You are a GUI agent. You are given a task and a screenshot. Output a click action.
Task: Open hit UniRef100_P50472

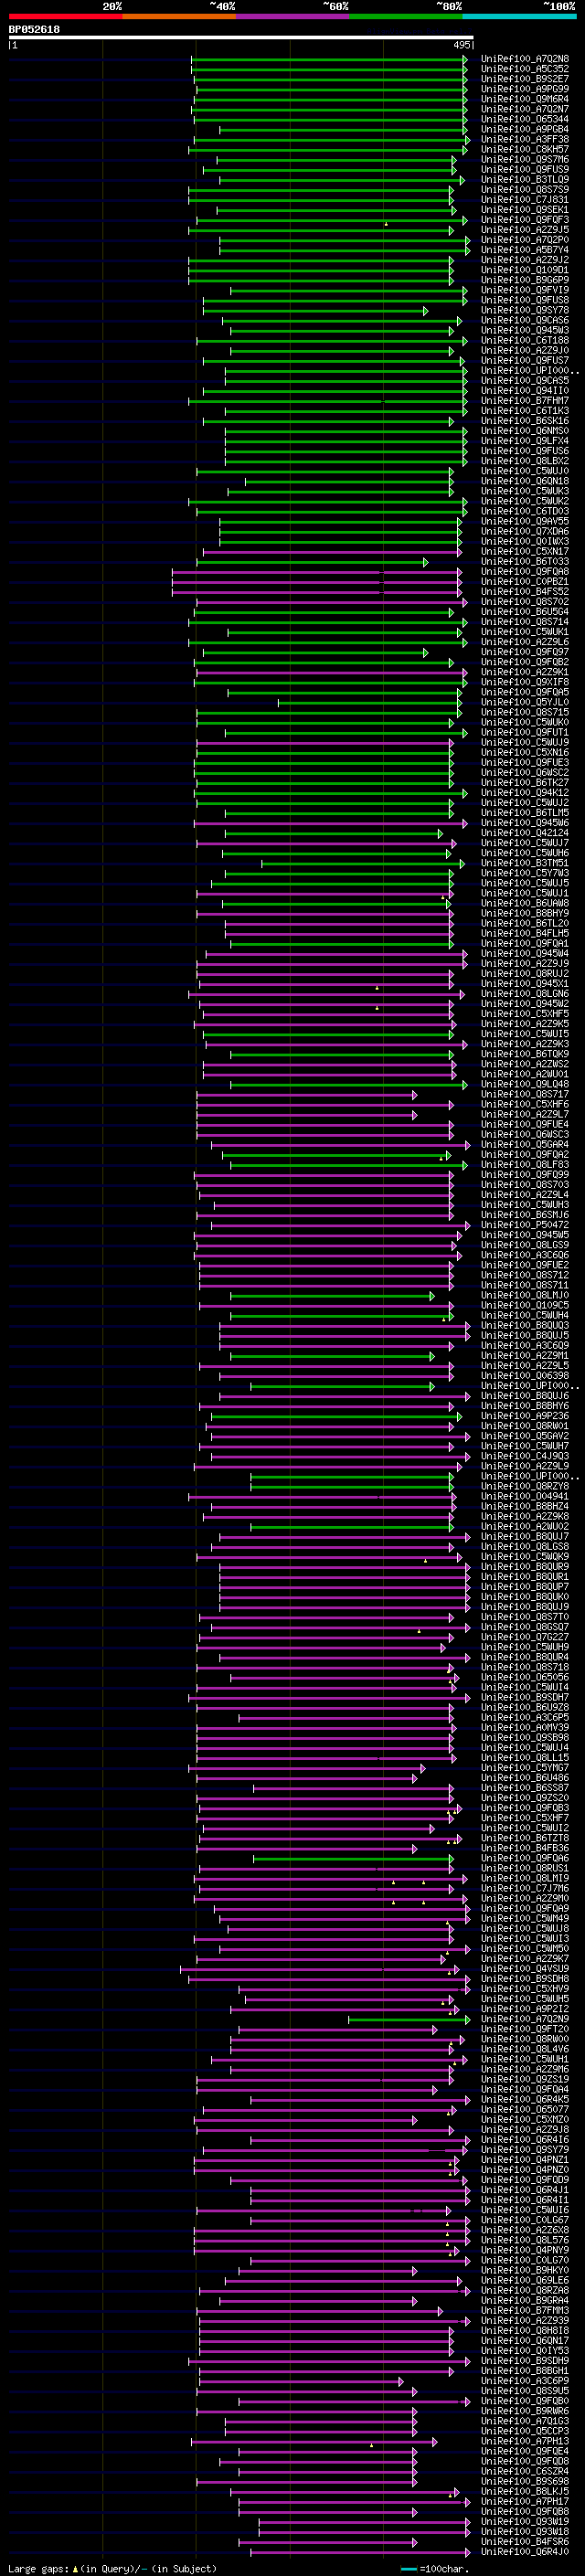click(x=525, y=1225)
